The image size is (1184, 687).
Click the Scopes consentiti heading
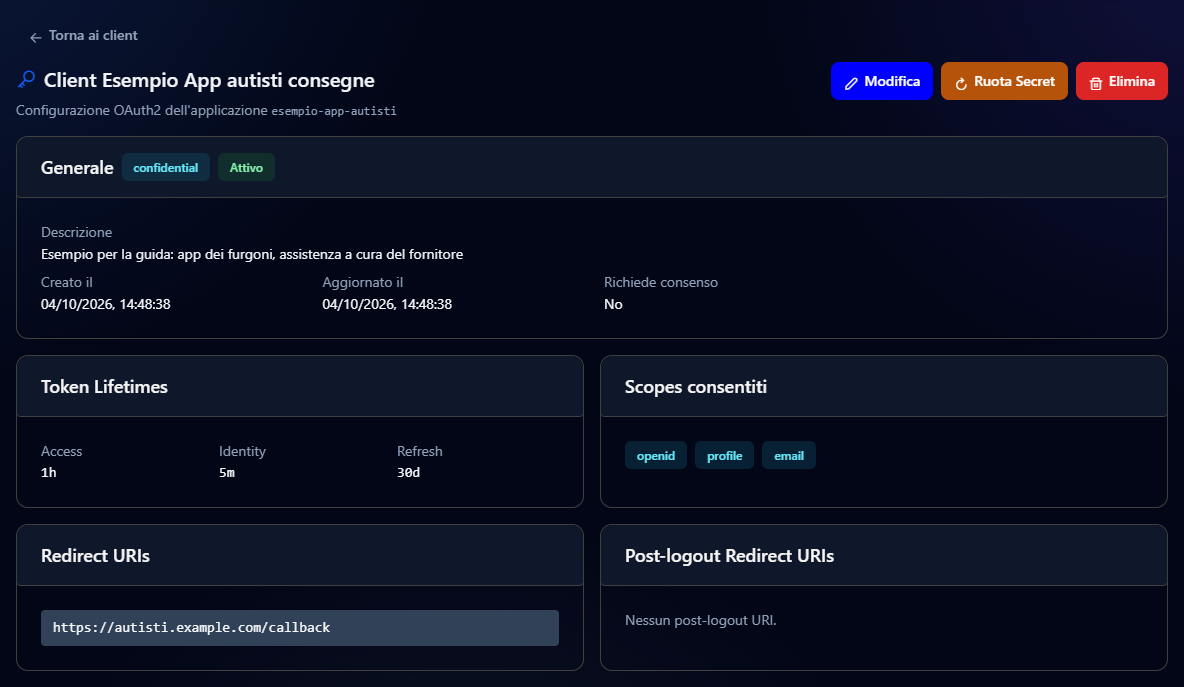tap(695, 387)
